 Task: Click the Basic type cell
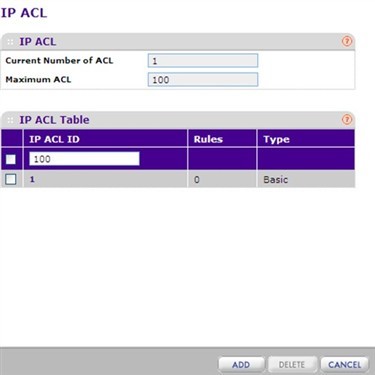[x=275, y=180]
